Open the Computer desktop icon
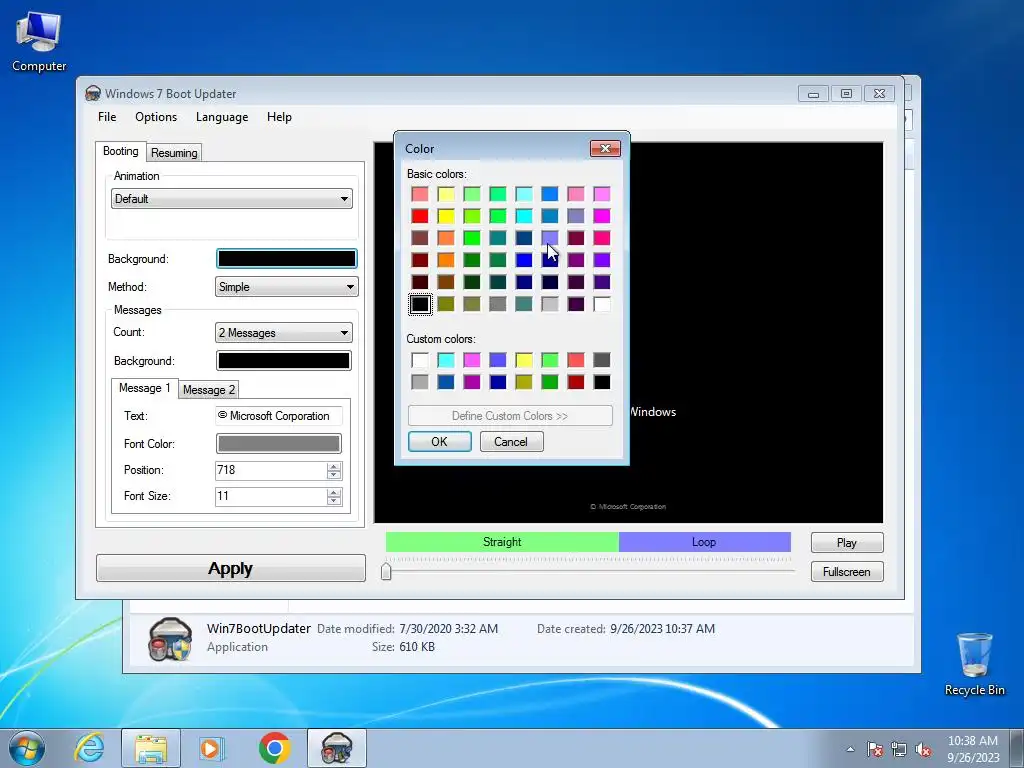Viewport: 1024px width, 768px height. 39,40
